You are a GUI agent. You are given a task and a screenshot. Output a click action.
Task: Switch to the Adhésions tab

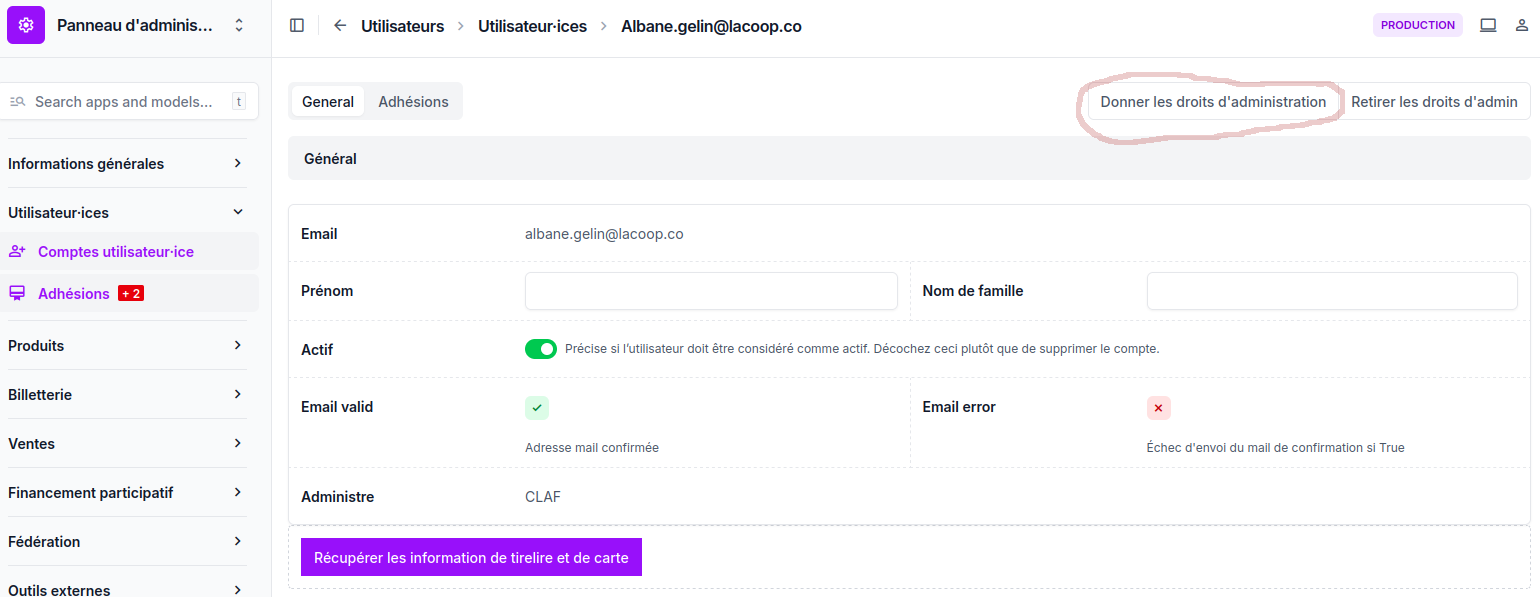pos(413,102)
